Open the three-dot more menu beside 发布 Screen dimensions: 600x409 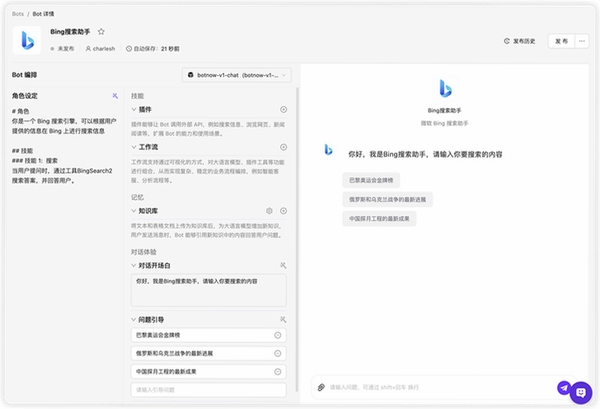pyautogui.click(x=582, y=41)
